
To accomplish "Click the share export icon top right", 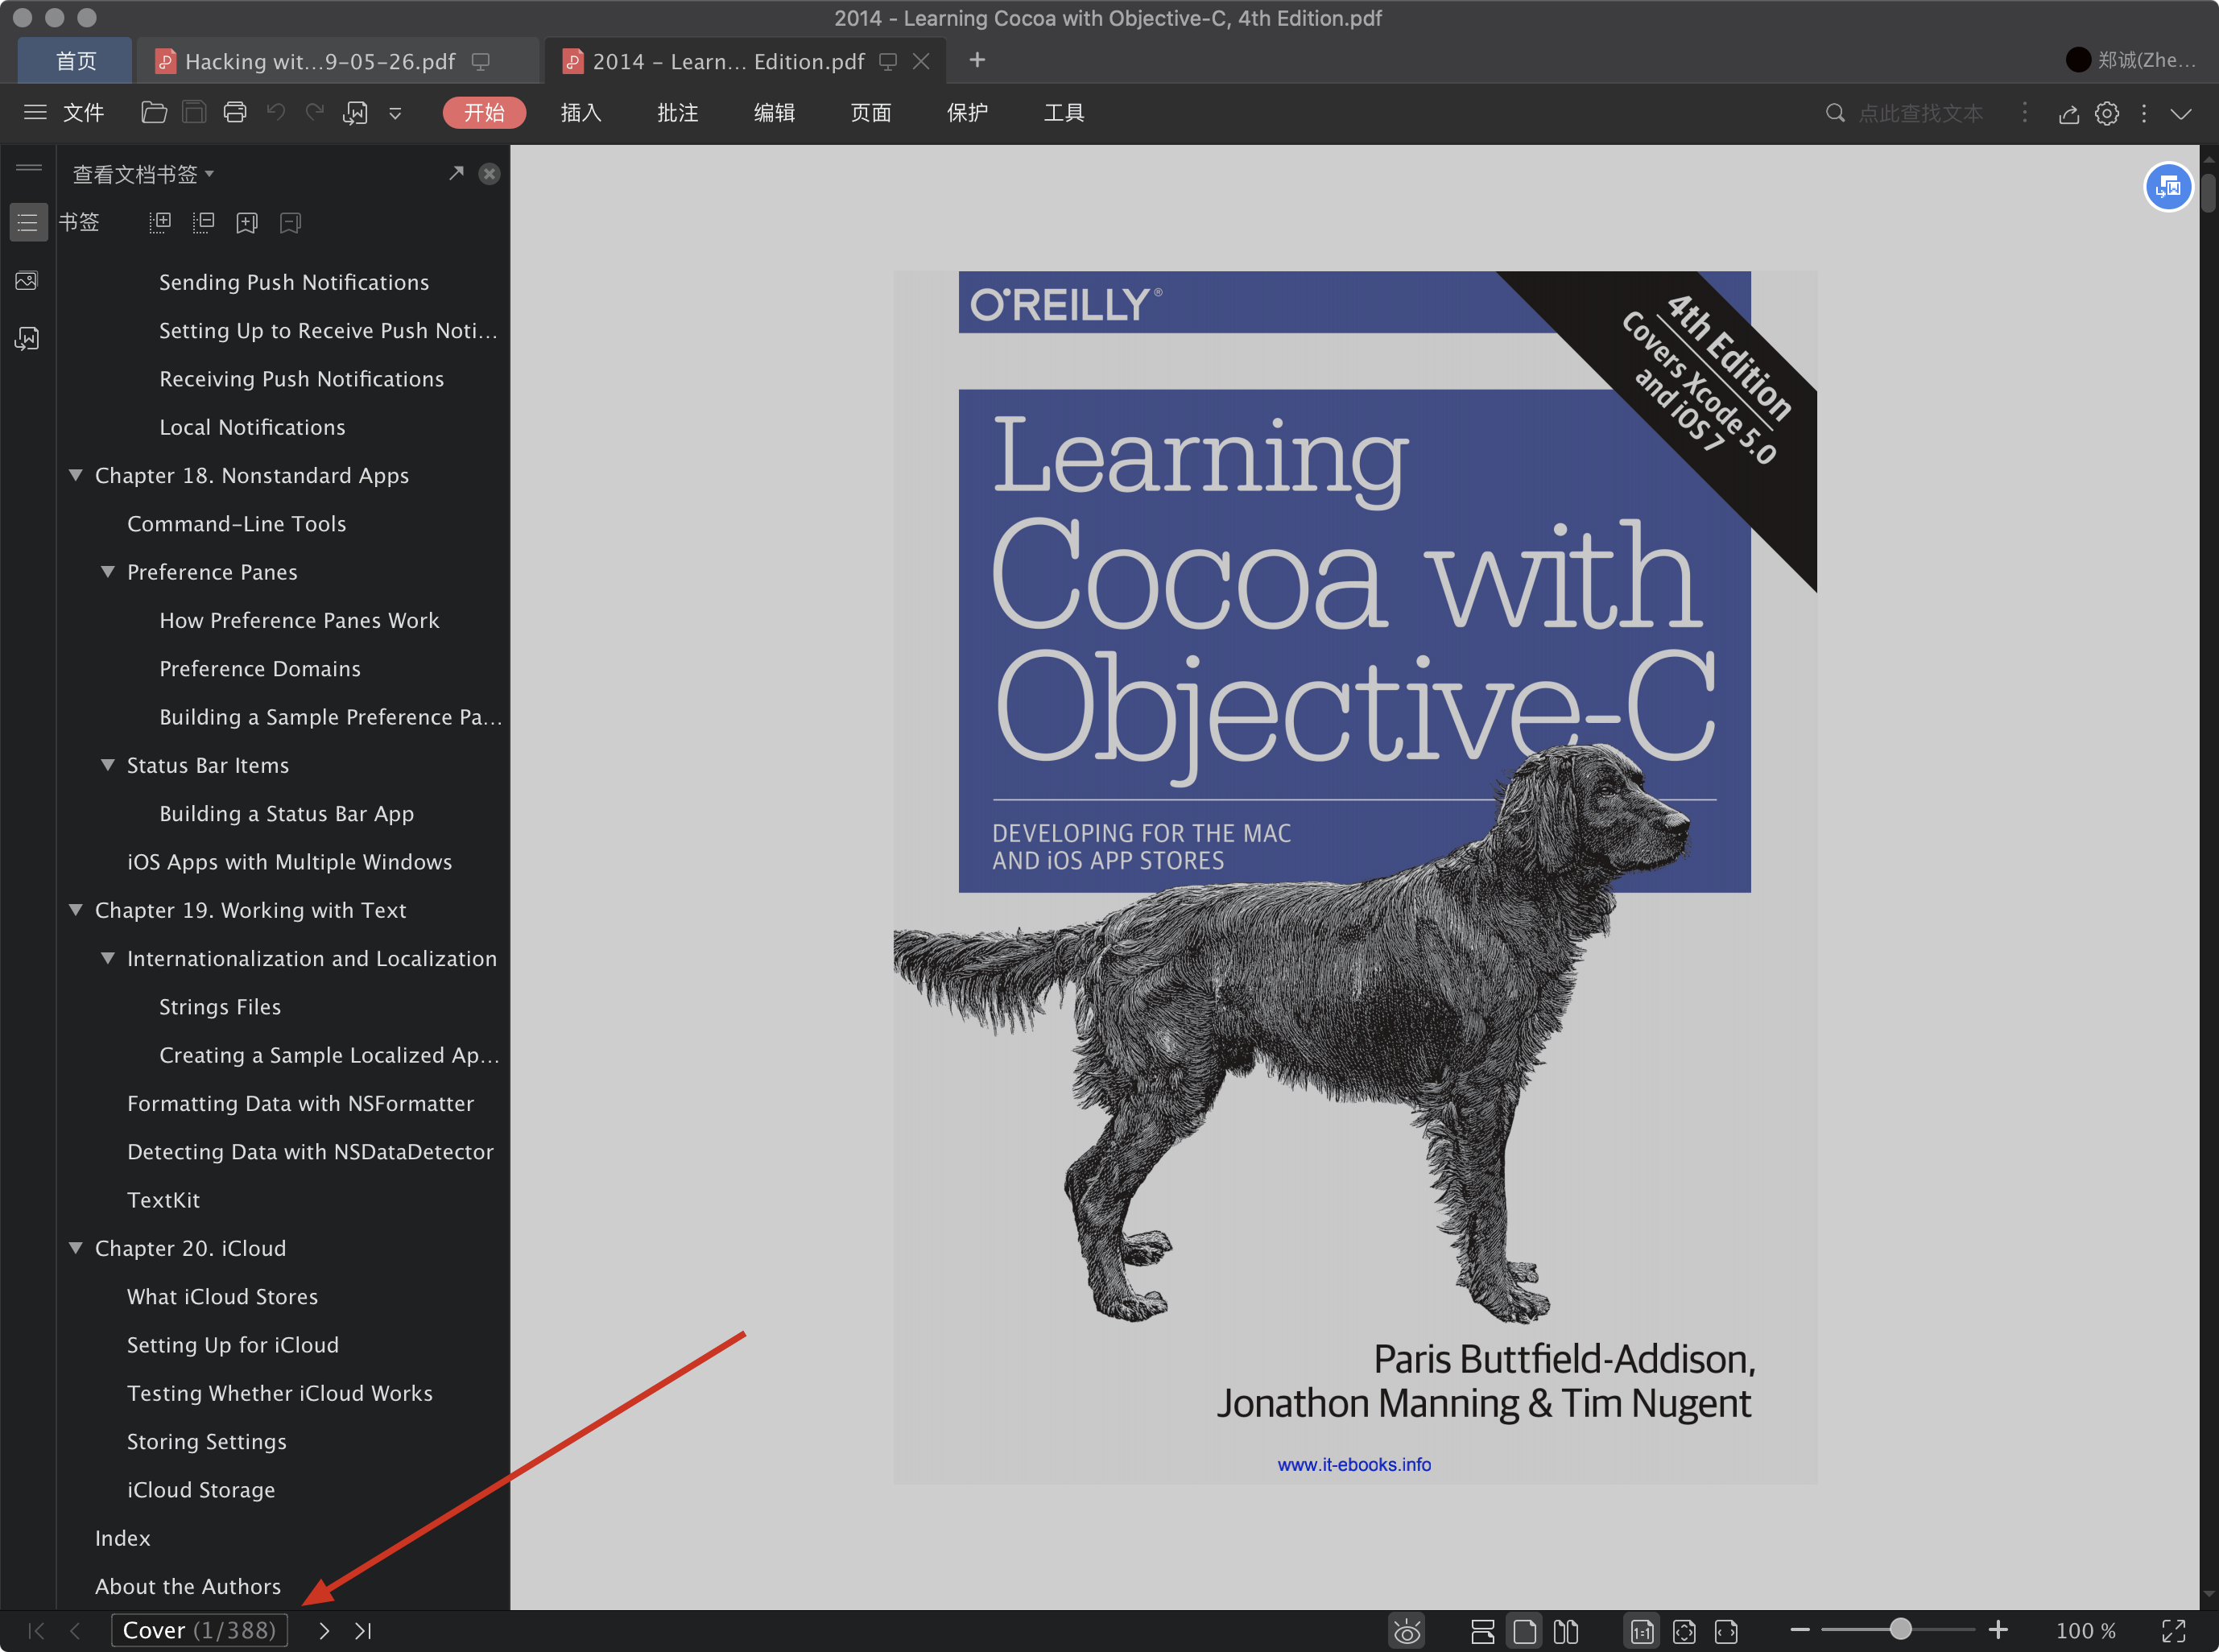I will click(2069, 114).
